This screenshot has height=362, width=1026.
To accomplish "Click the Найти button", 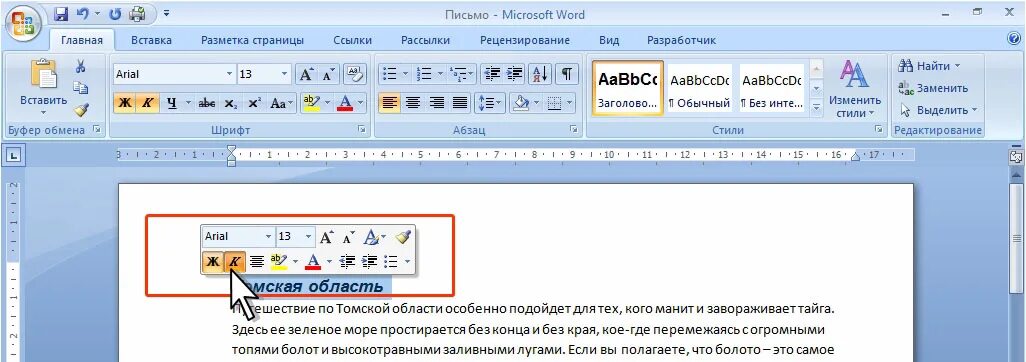I will pos(930,66).
